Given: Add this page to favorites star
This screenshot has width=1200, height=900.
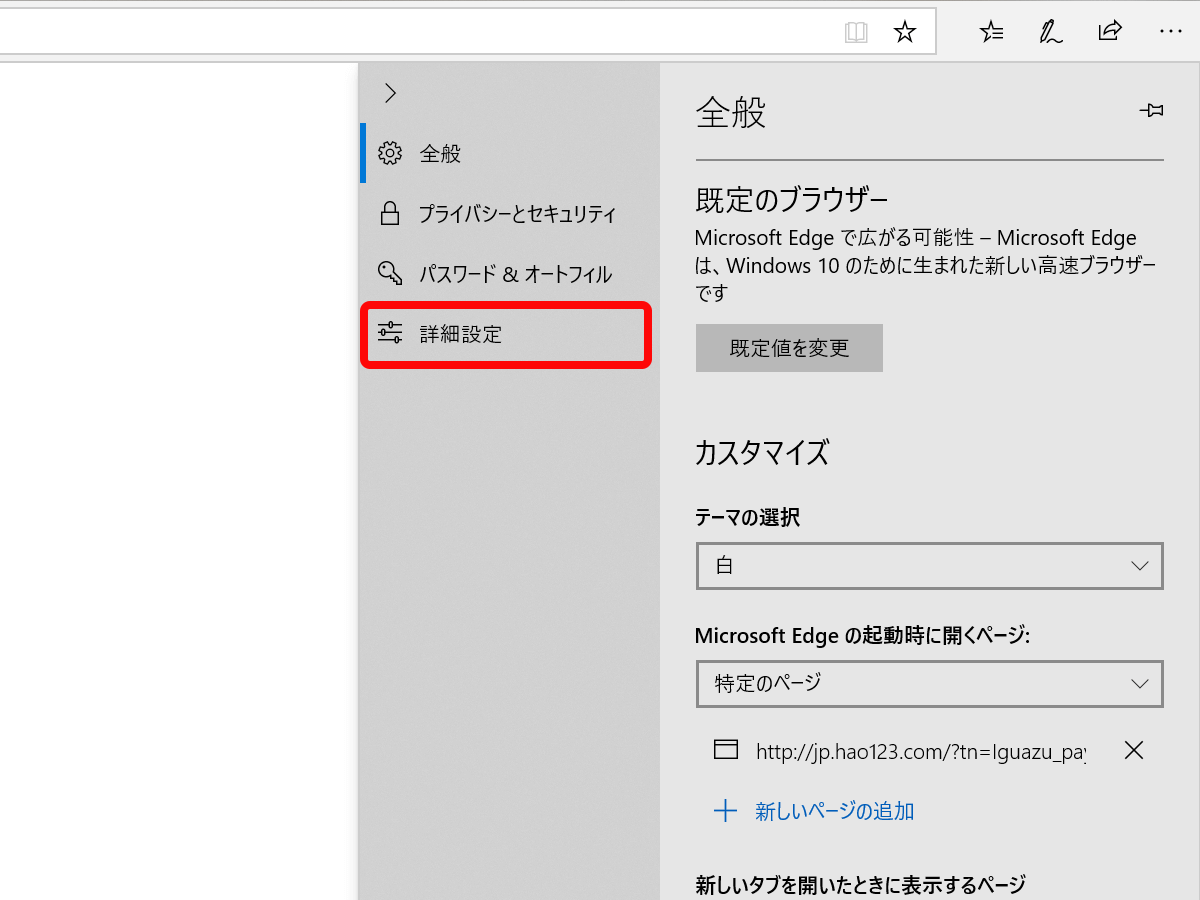Looking at the screenshot, I should 904,32.
